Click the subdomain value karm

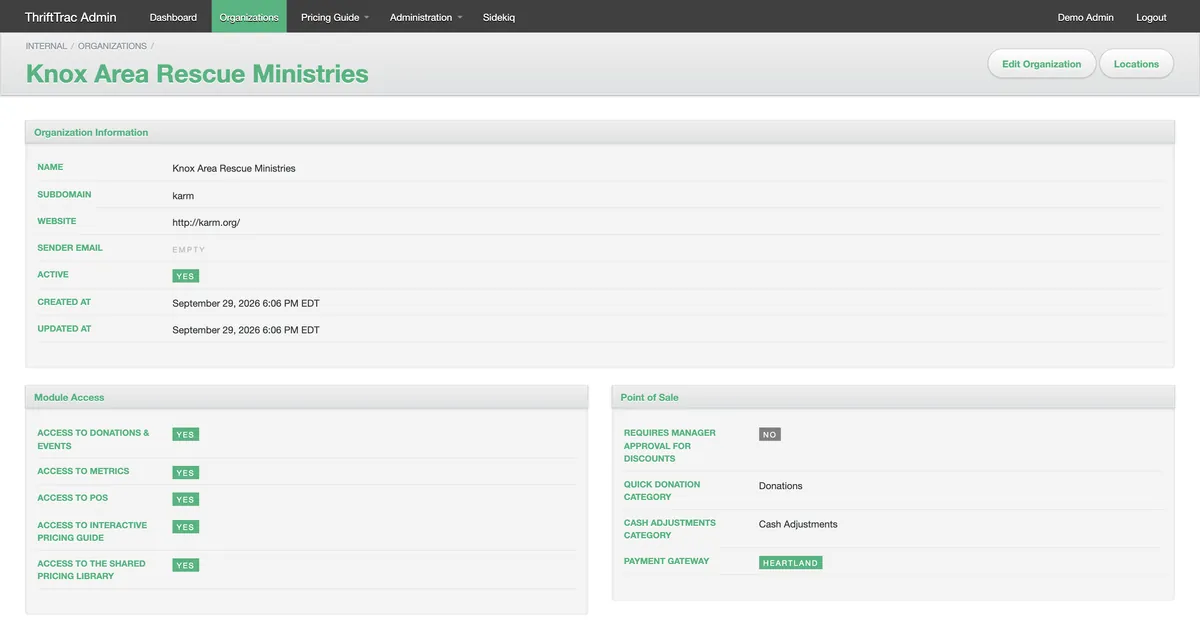point(183,196)
